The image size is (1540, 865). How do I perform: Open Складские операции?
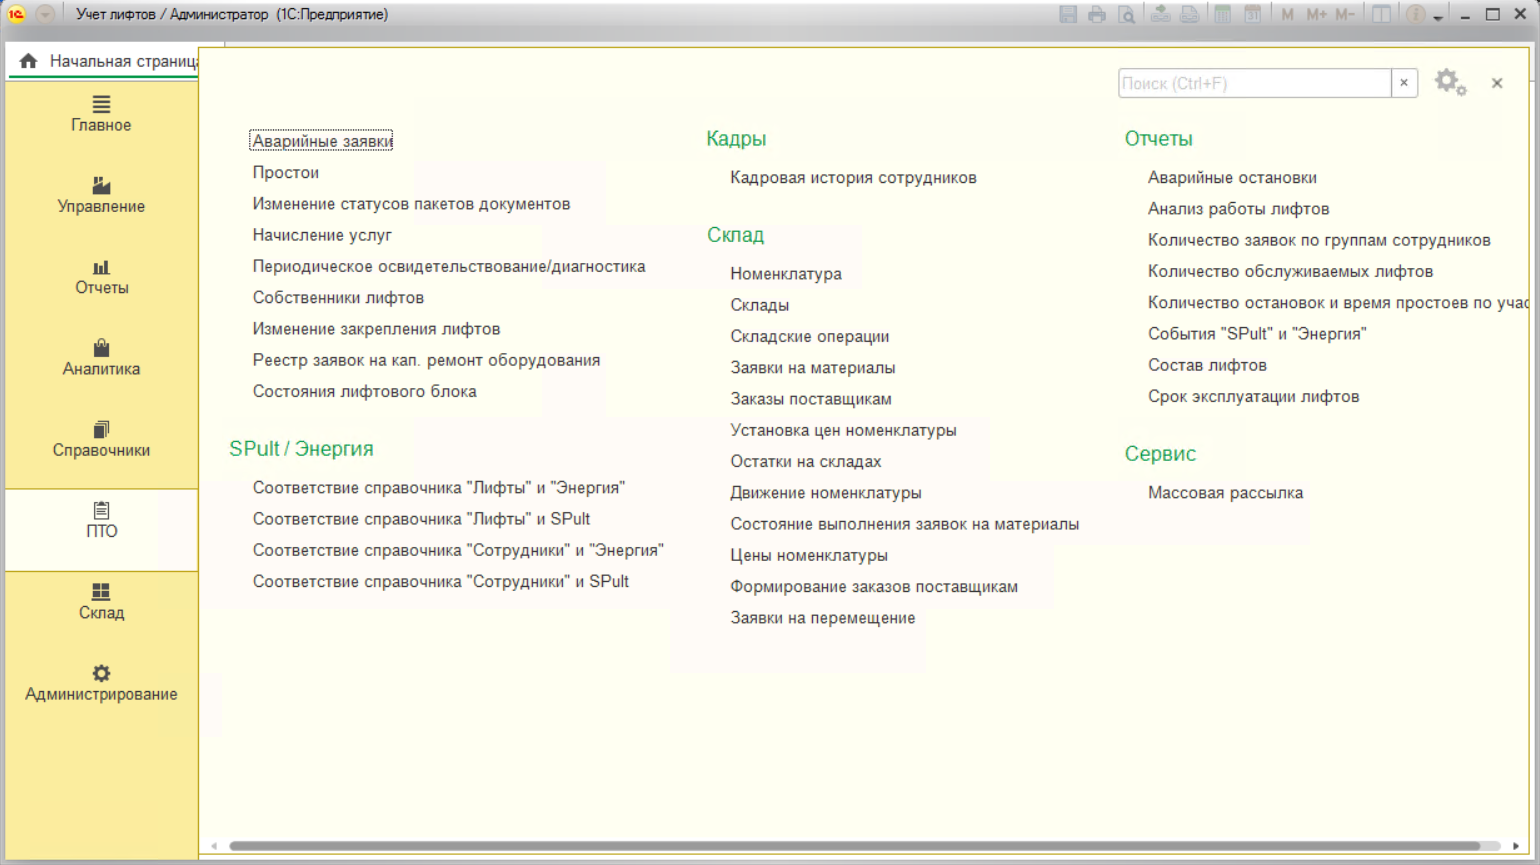(x=809, y=336)
